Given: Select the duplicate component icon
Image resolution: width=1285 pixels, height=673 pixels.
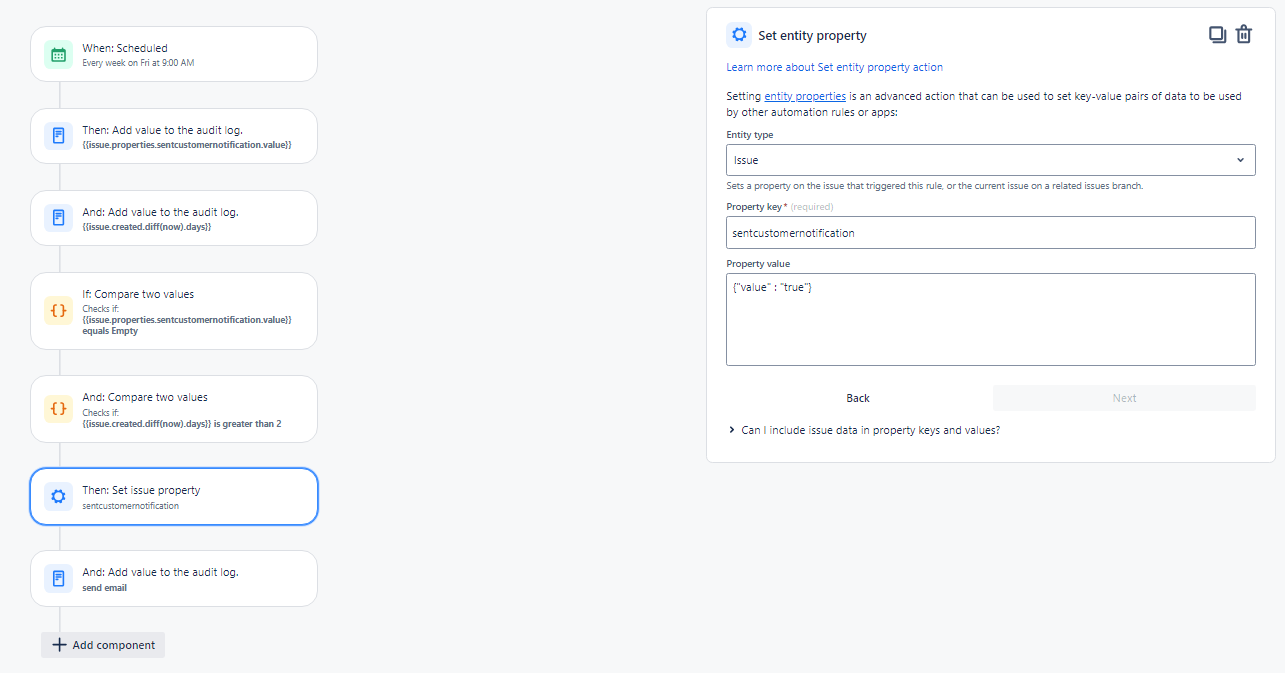Looking at the screenshot, I should click(x=1217, y=34).
